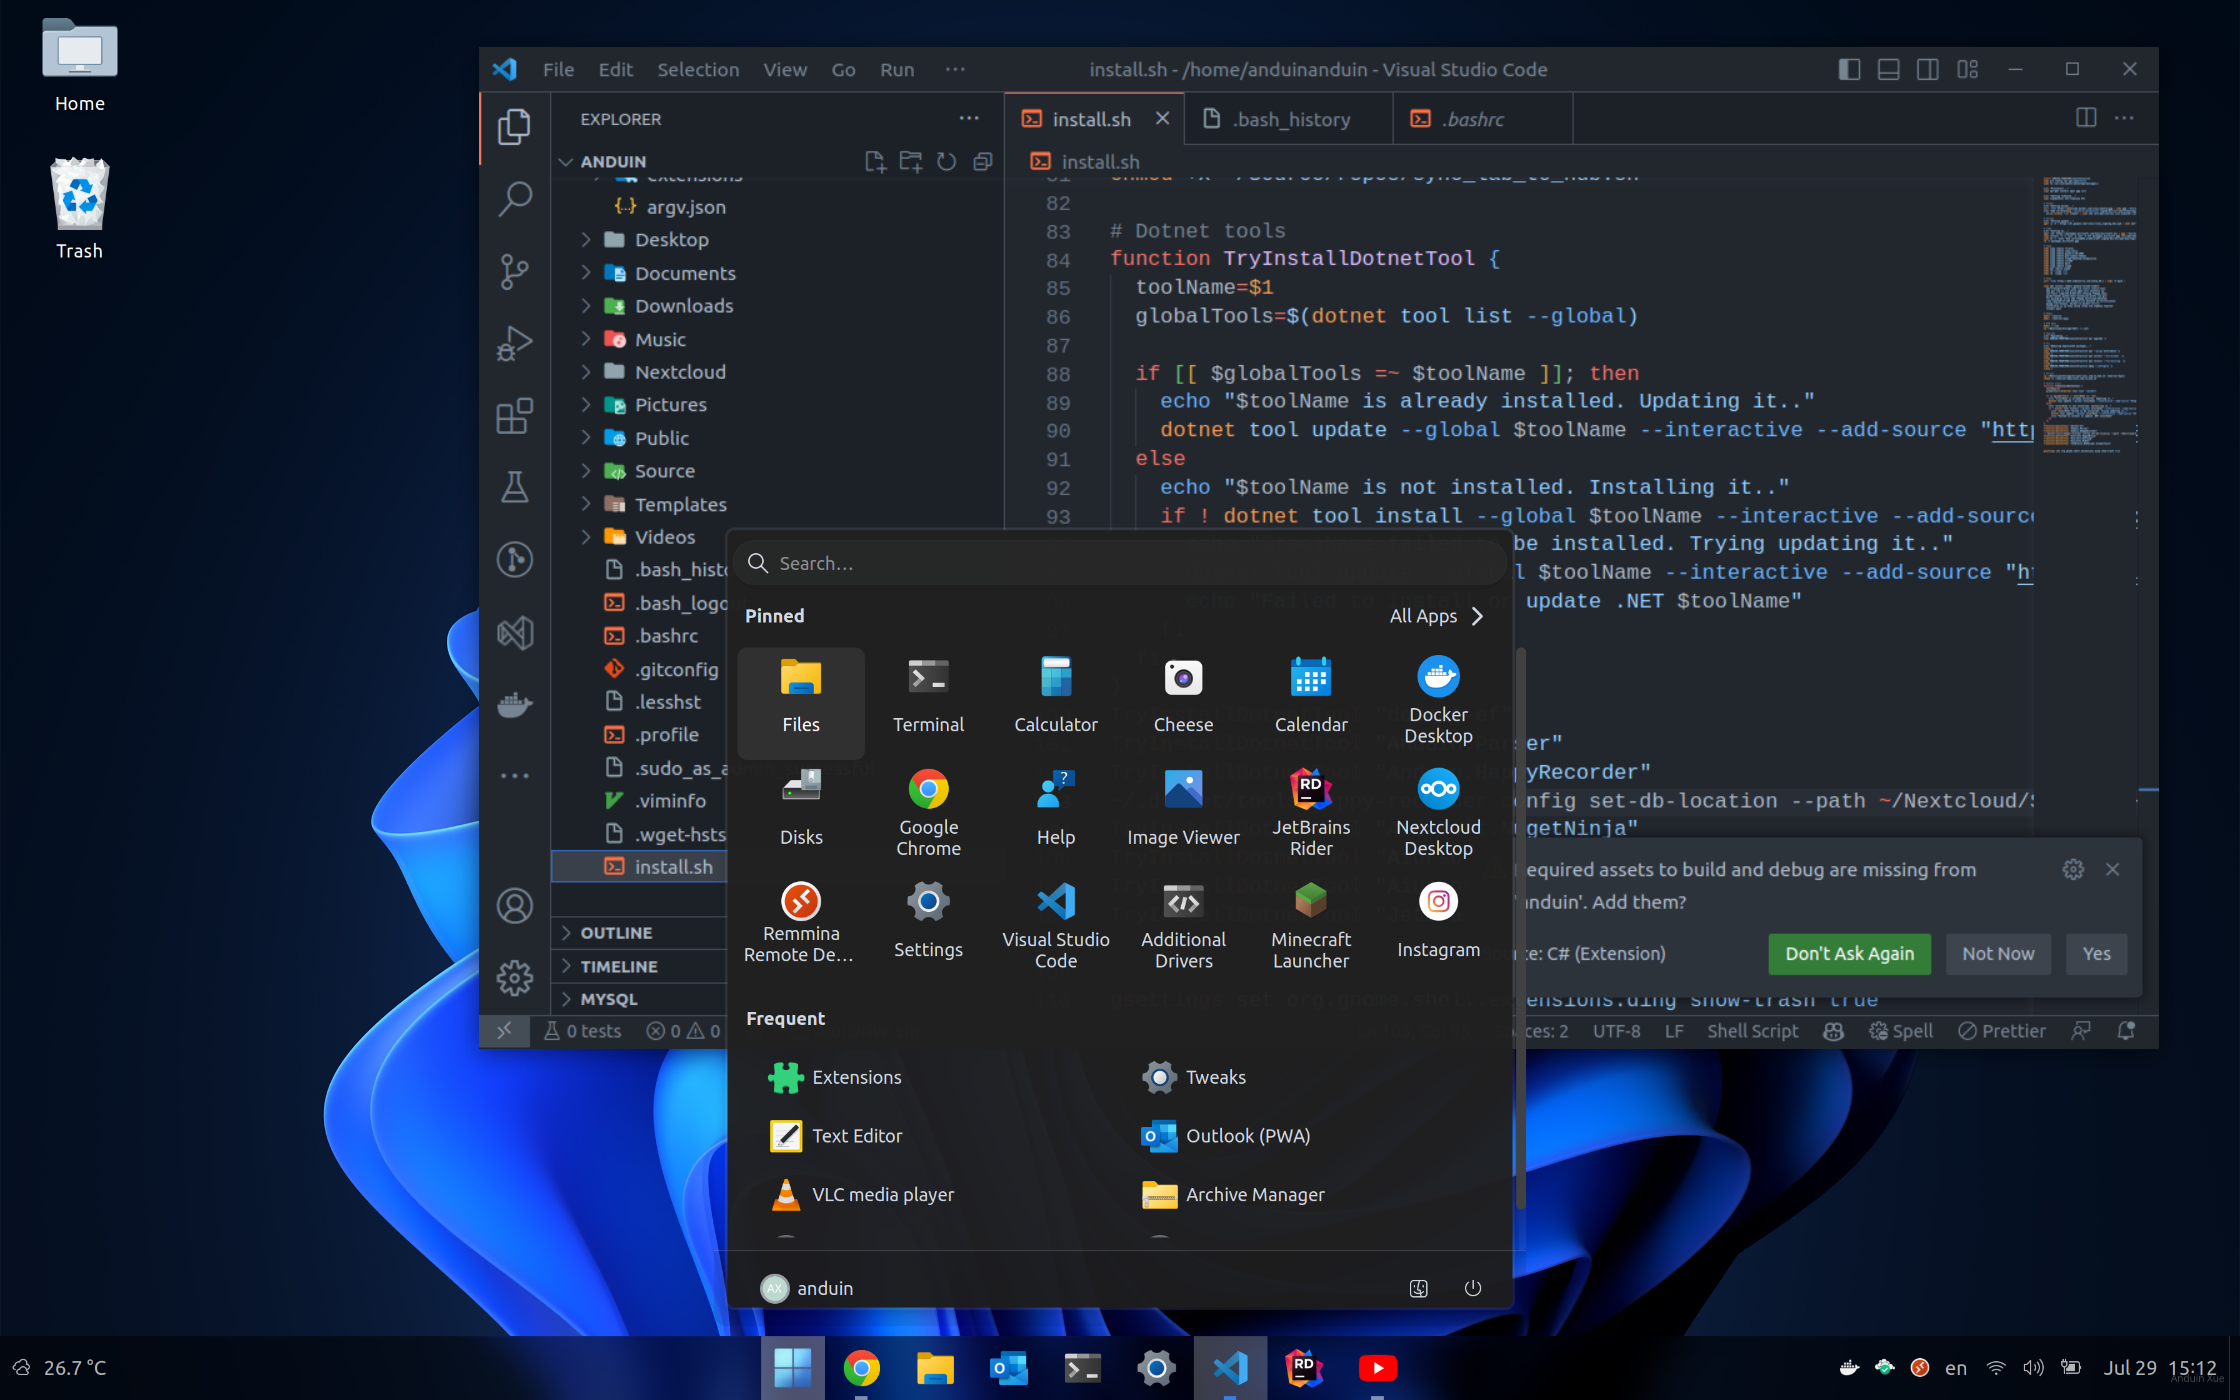2240x1400 pixels.
Task: Click the Don't Ask Again button
Action: [1849, 953]
